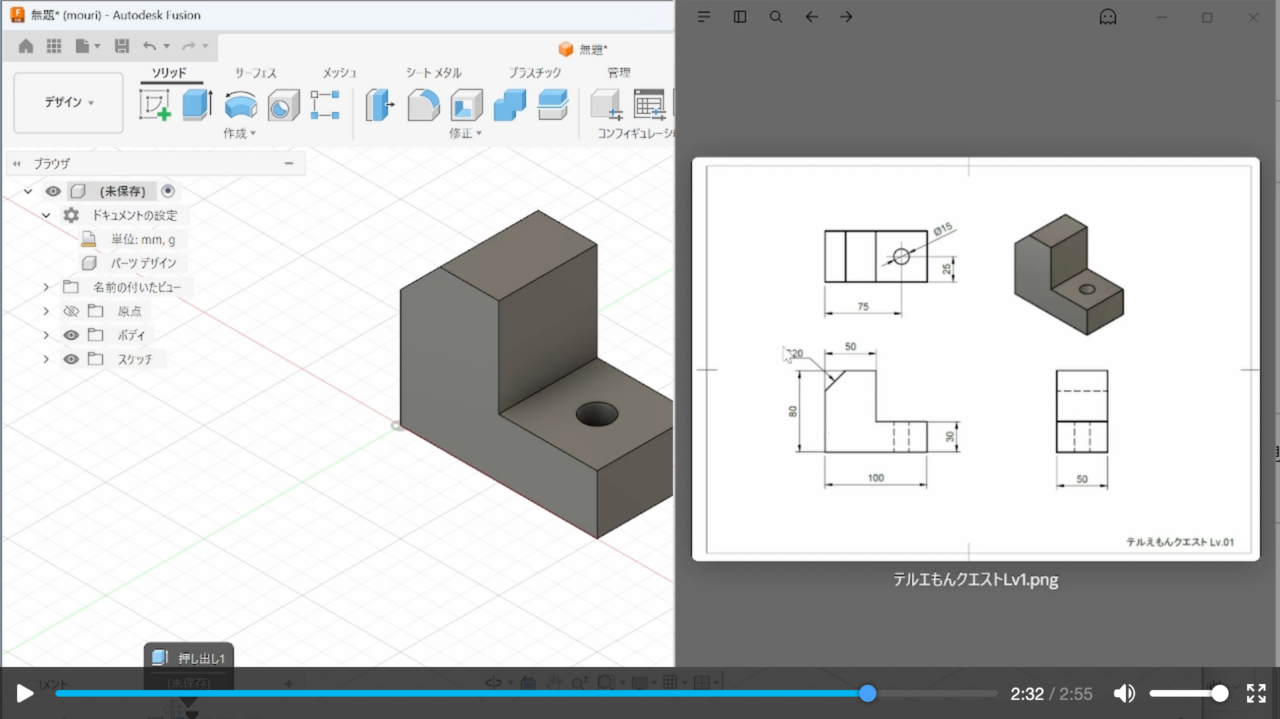
Task: Expand 名前の付いたビュー node
Action: (x=46, y=287)
